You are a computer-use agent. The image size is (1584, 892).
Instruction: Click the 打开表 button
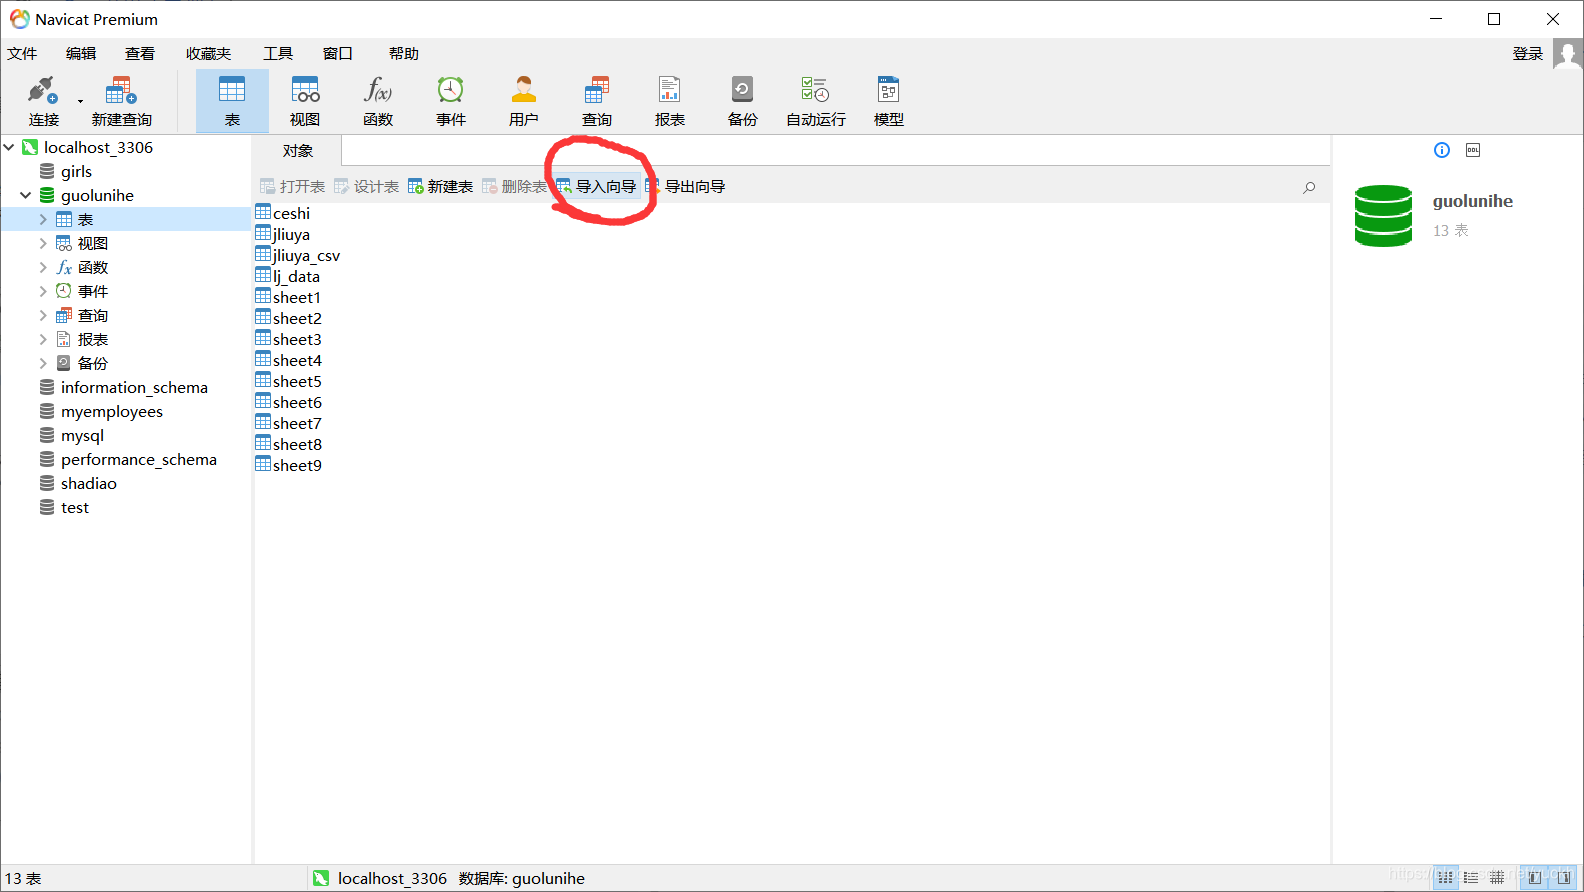tap(293, 187)
